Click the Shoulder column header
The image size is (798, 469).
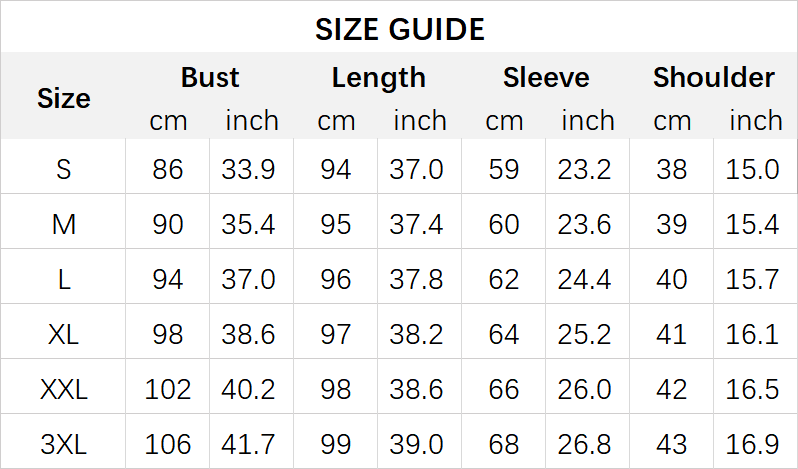pos(713,77)
